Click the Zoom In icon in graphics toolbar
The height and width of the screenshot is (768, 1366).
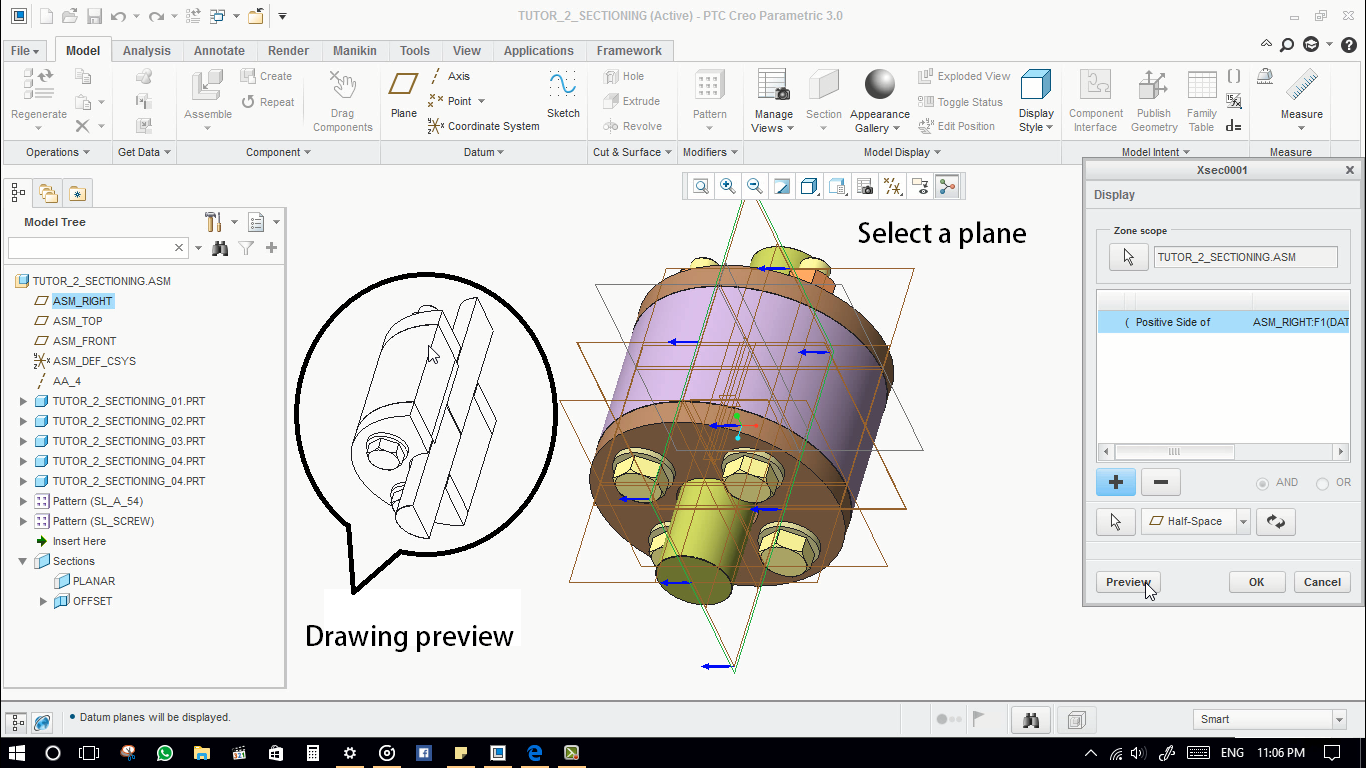728,186
